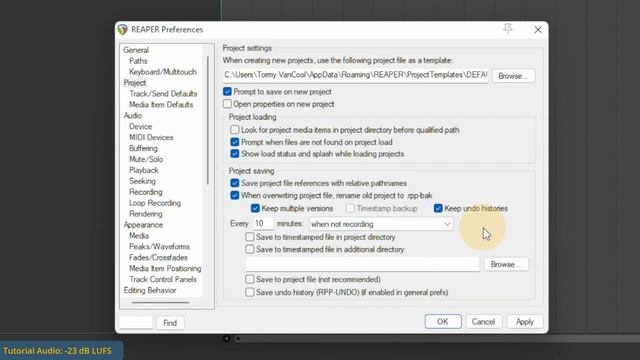Click the preferences tree horizontal scrollbar
Viewport: 640px width, 360px height.
coord(161,302)
